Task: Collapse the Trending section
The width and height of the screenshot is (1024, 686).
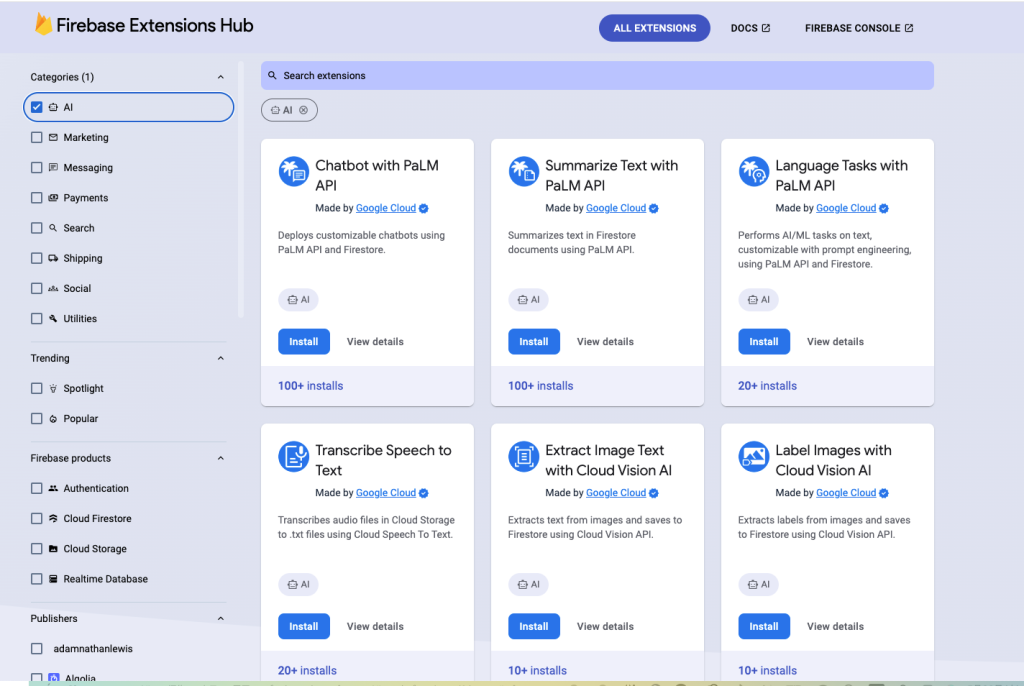Action: 221,358
